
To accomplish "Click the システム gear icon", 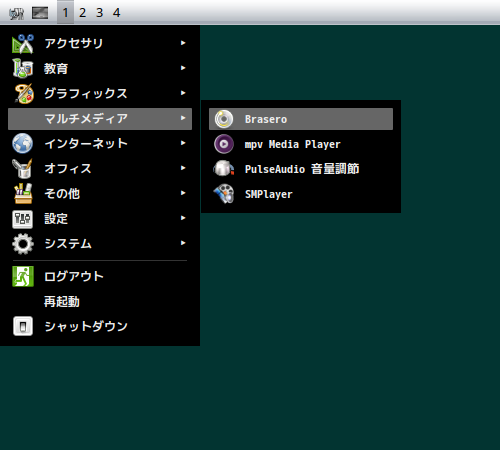I will pos(23,244).
